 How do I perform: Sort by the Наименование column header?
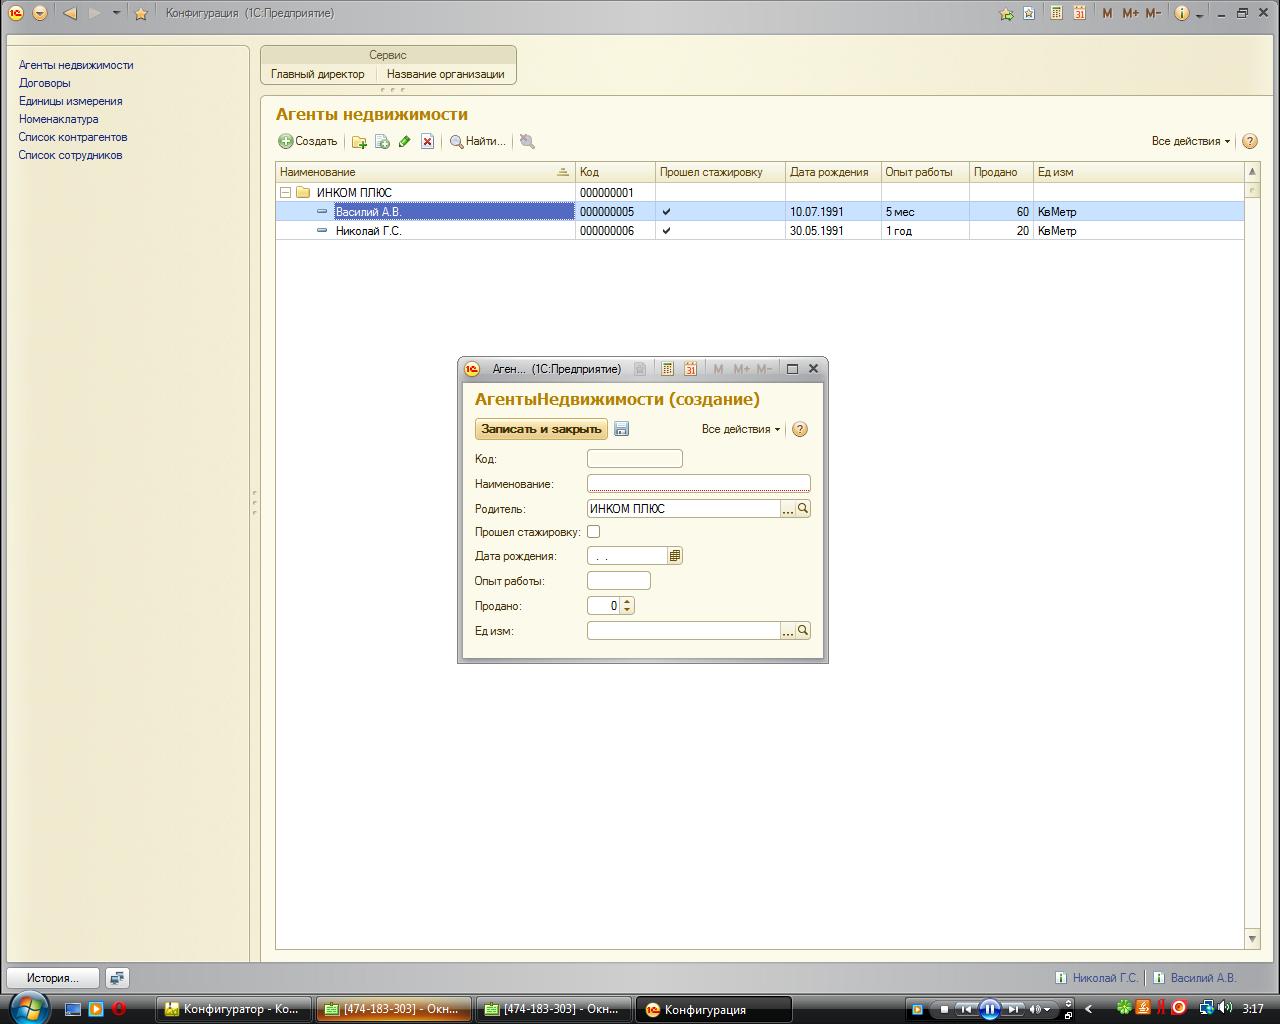(425, 172)
